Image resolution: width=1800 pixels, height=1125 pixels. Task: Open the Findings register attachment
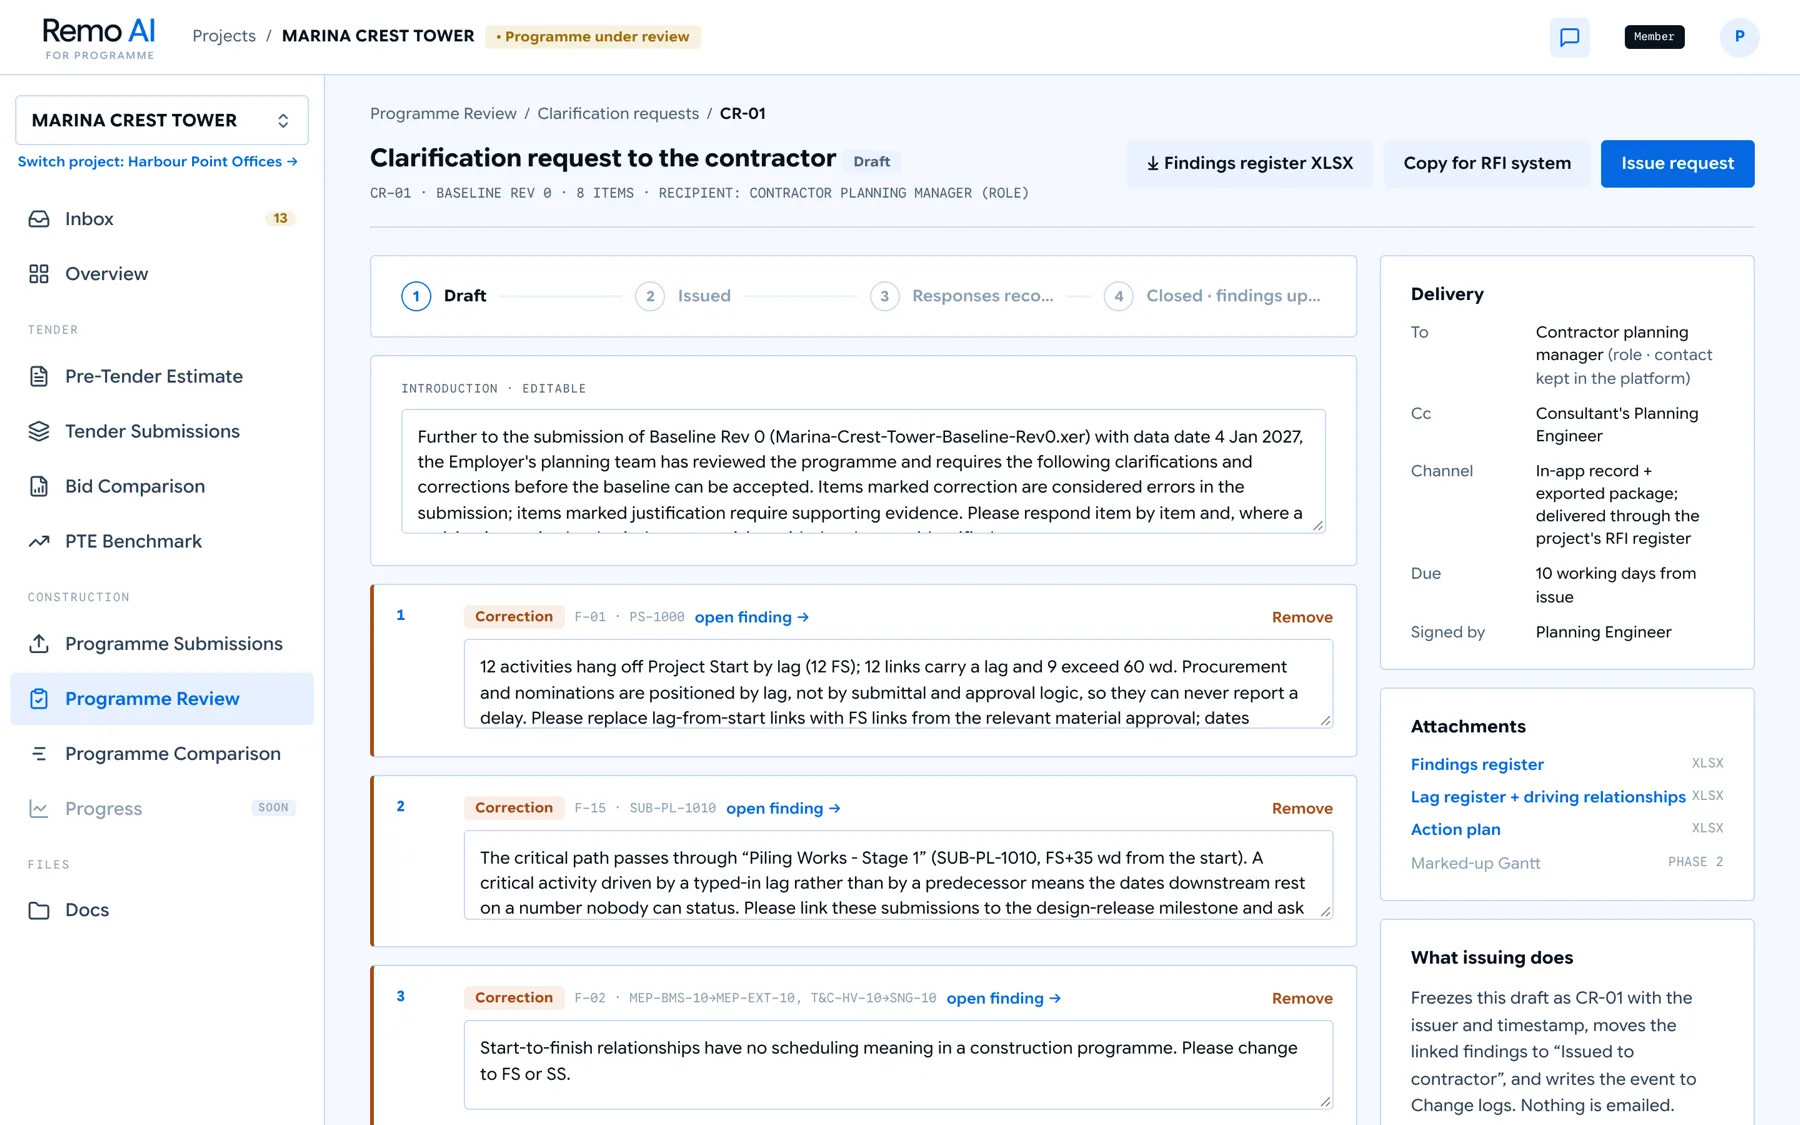click(x=1477, y=764)
